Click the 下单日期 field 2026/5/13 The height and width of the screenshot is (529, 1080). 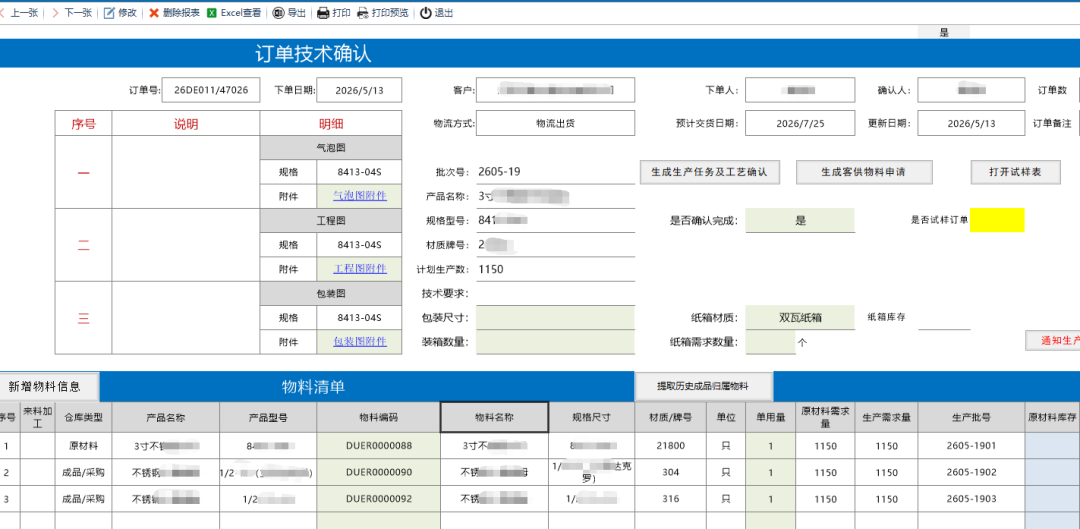click(359, 90)
